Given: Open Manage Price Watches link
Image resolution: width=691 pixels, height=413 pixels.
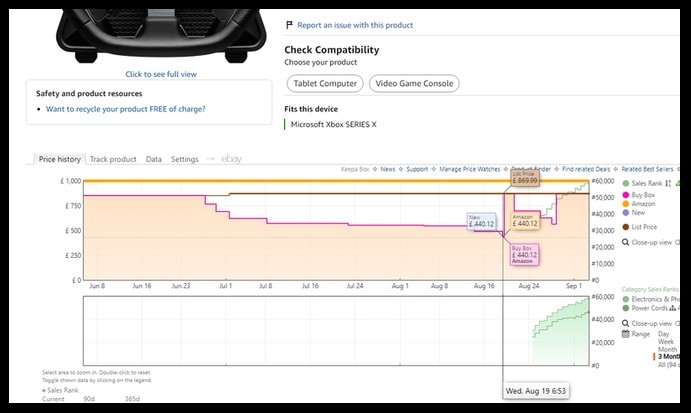Looking at the screenshot, I should pos(470,169).
